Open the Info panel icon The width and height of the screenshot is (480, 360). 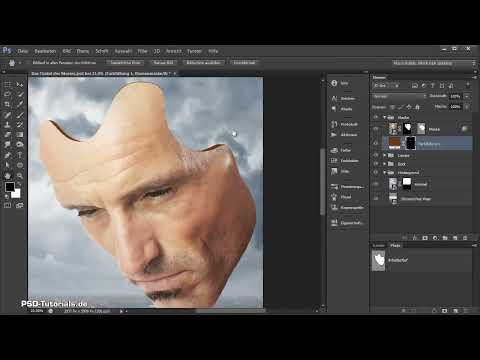coord(334,83)
